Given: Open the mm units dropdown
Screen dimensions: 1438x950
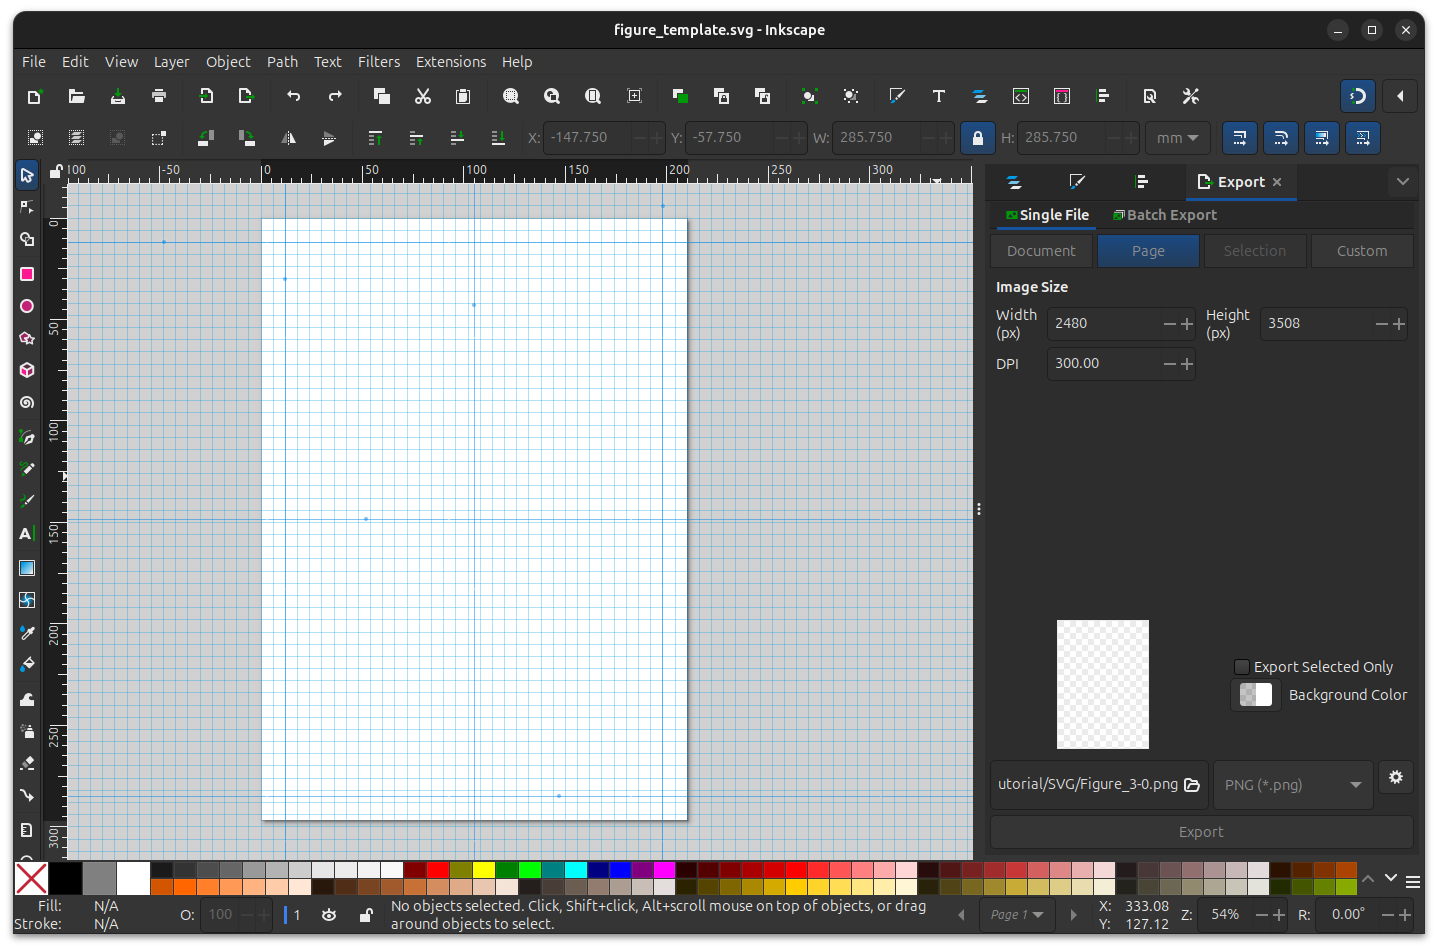Looking at the screenshot, I should click(x=1177, y=138).
